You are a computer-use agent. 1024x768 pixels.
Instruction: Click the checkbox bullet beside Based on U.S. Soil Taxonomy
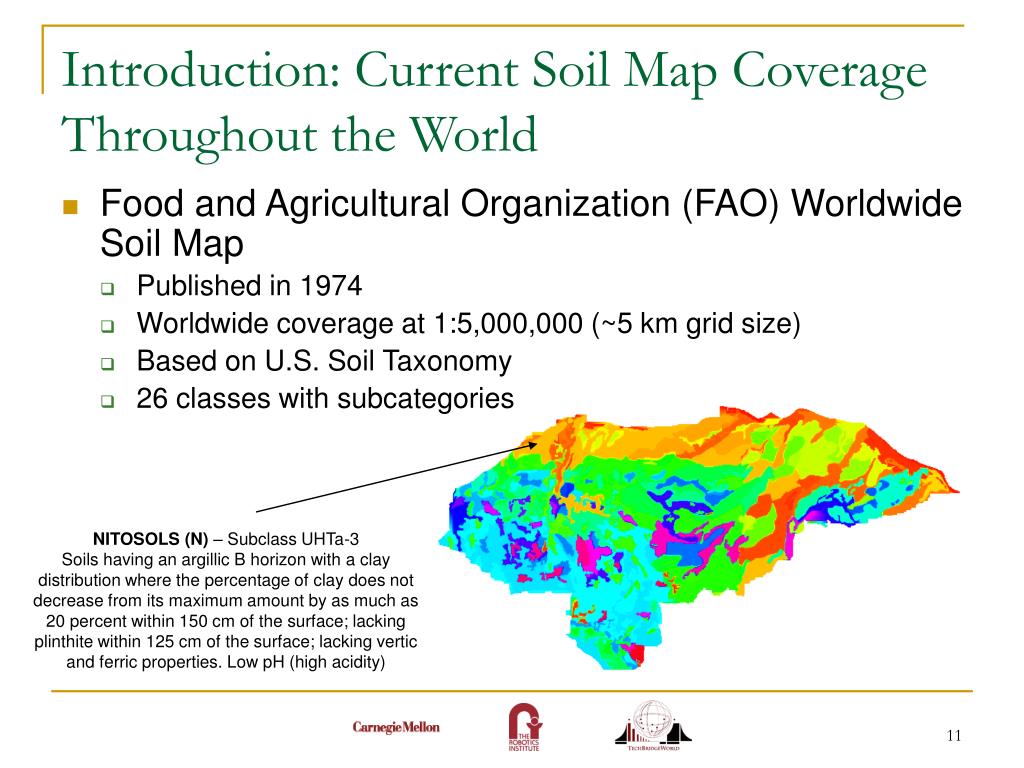(108, 363)
